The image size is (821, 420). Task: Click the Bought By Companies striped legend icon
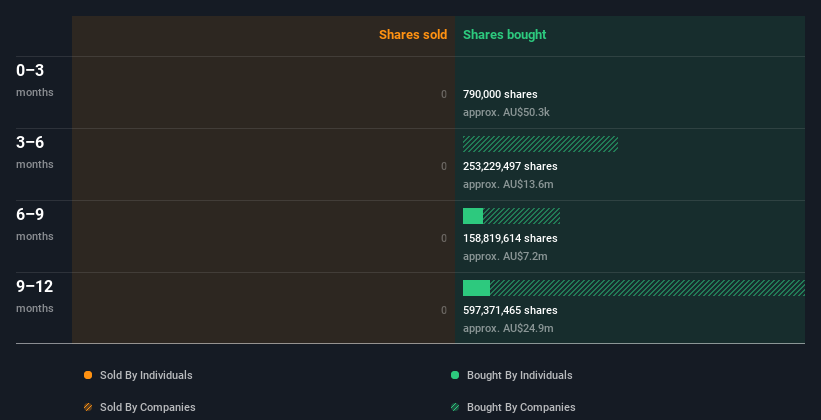pyautogui.click(x=455, y=407)
